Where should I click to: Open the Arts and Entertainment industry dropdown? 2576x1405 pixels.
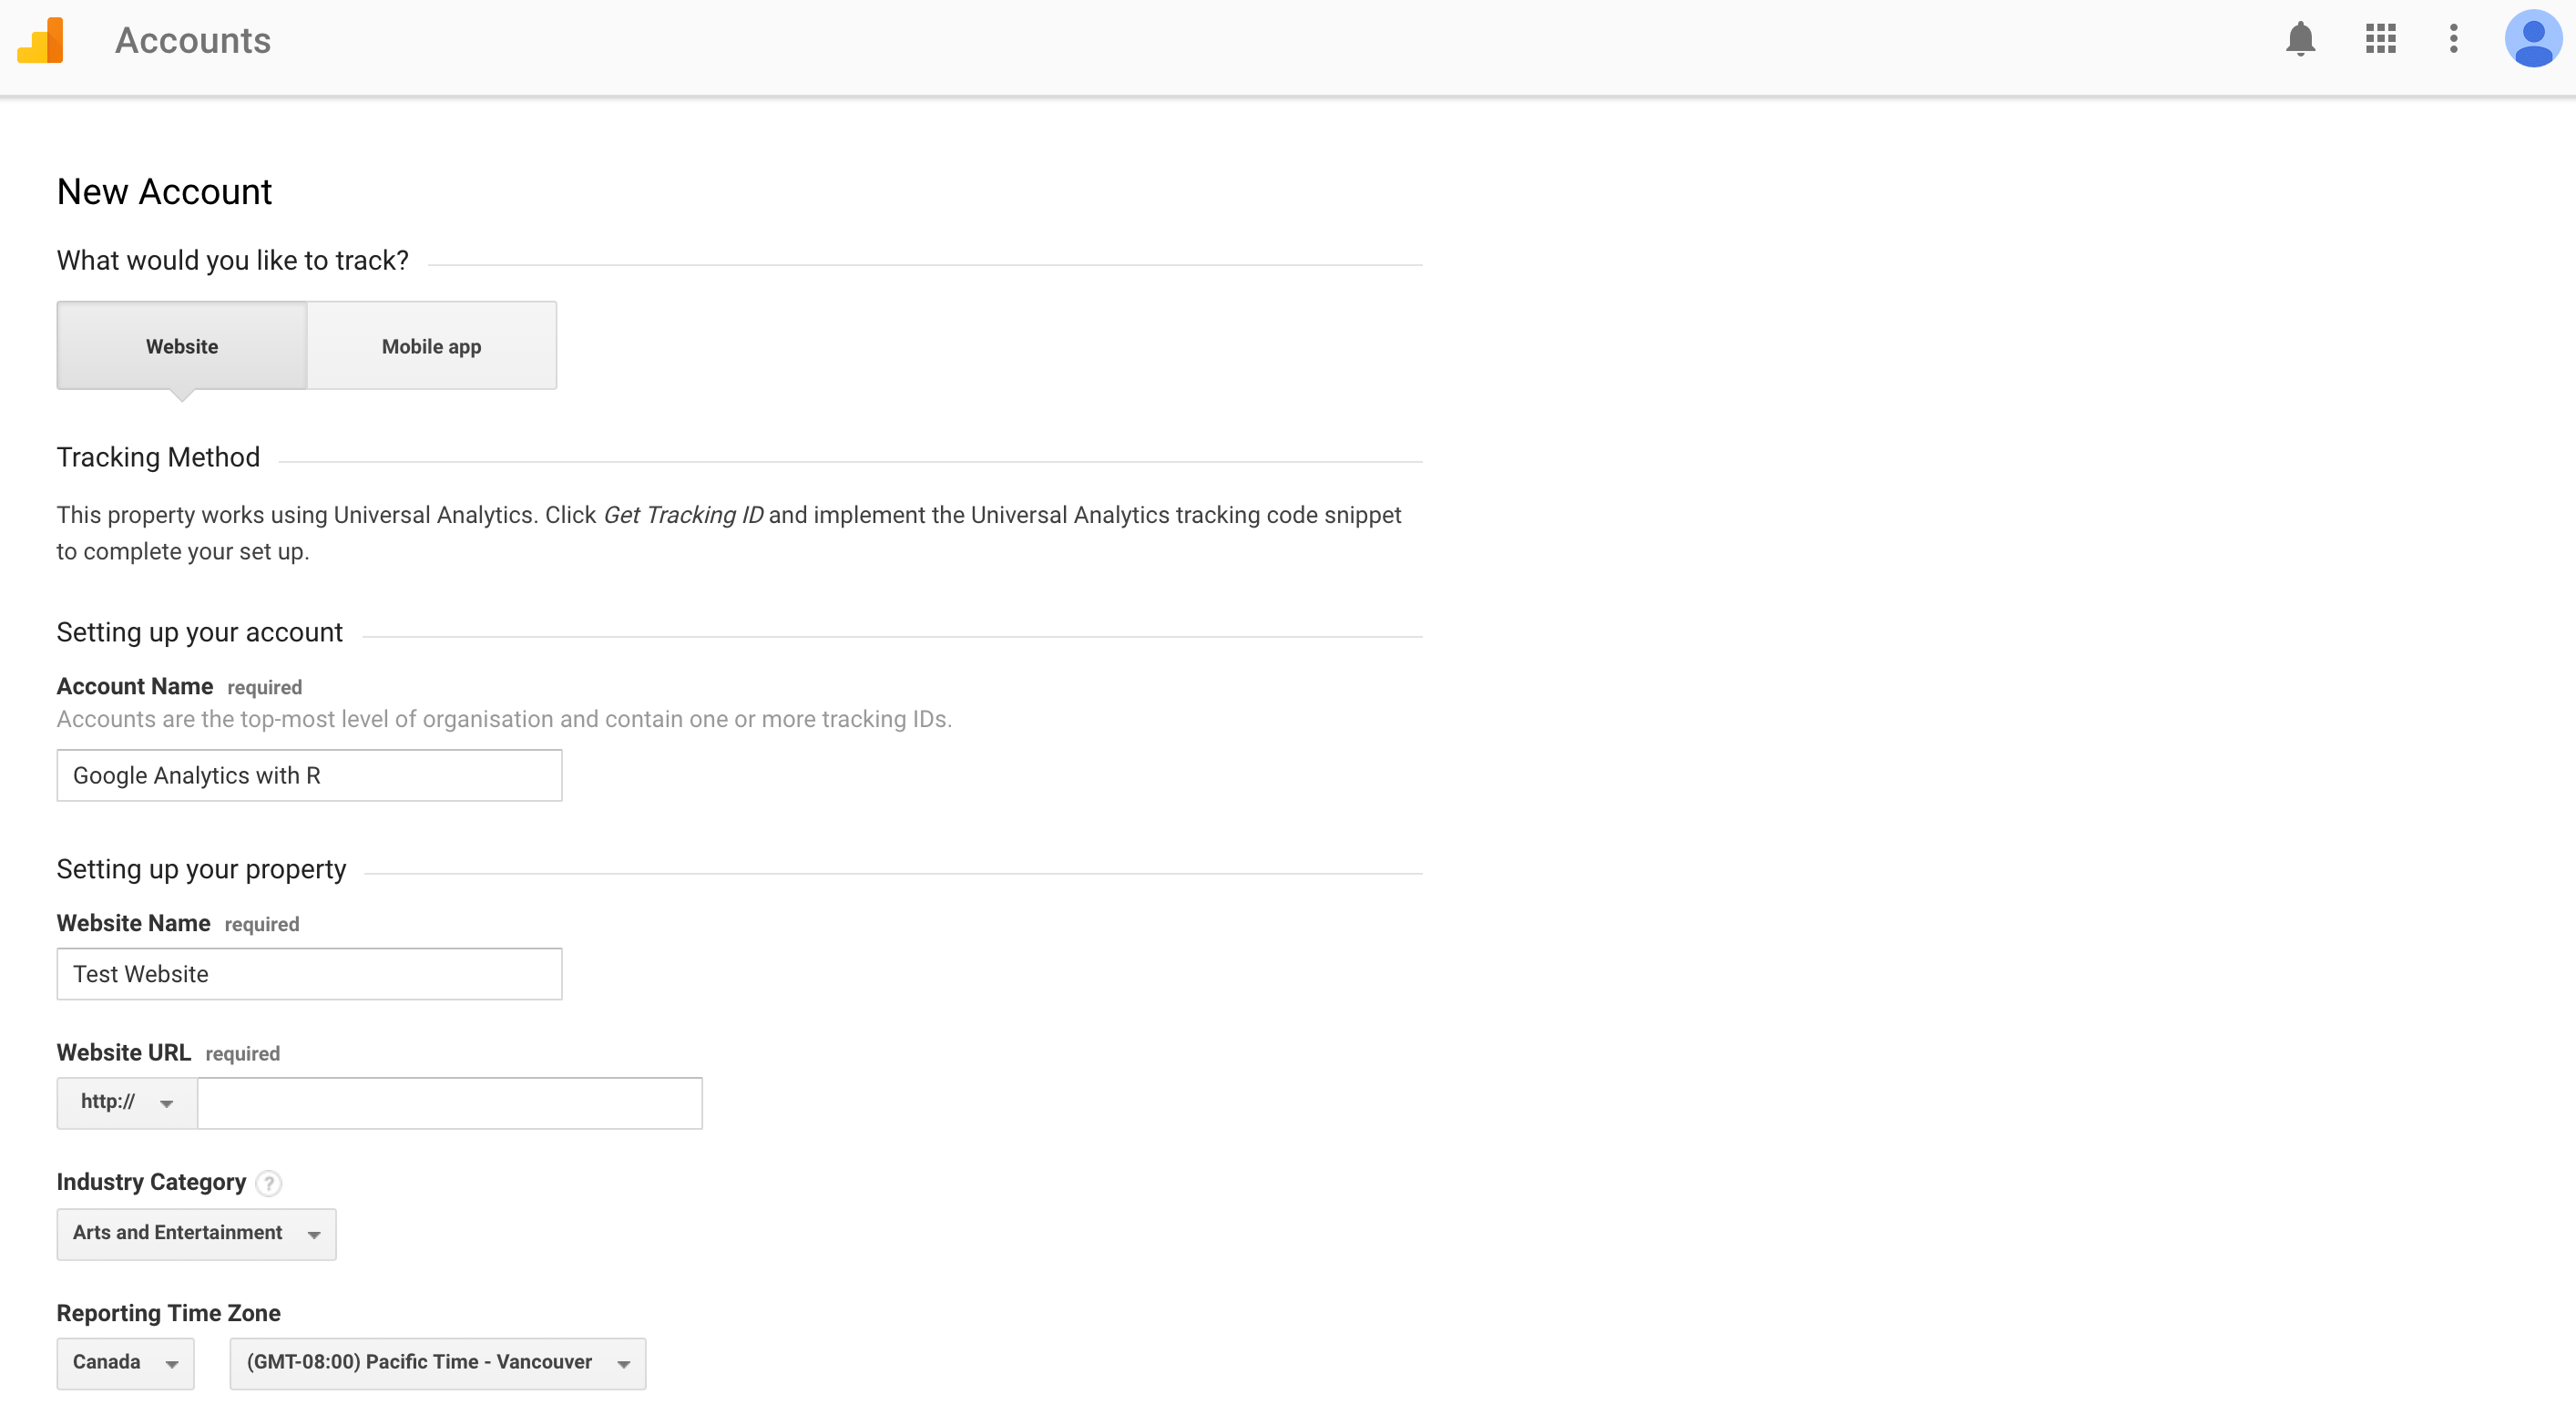click(196, 1234)
